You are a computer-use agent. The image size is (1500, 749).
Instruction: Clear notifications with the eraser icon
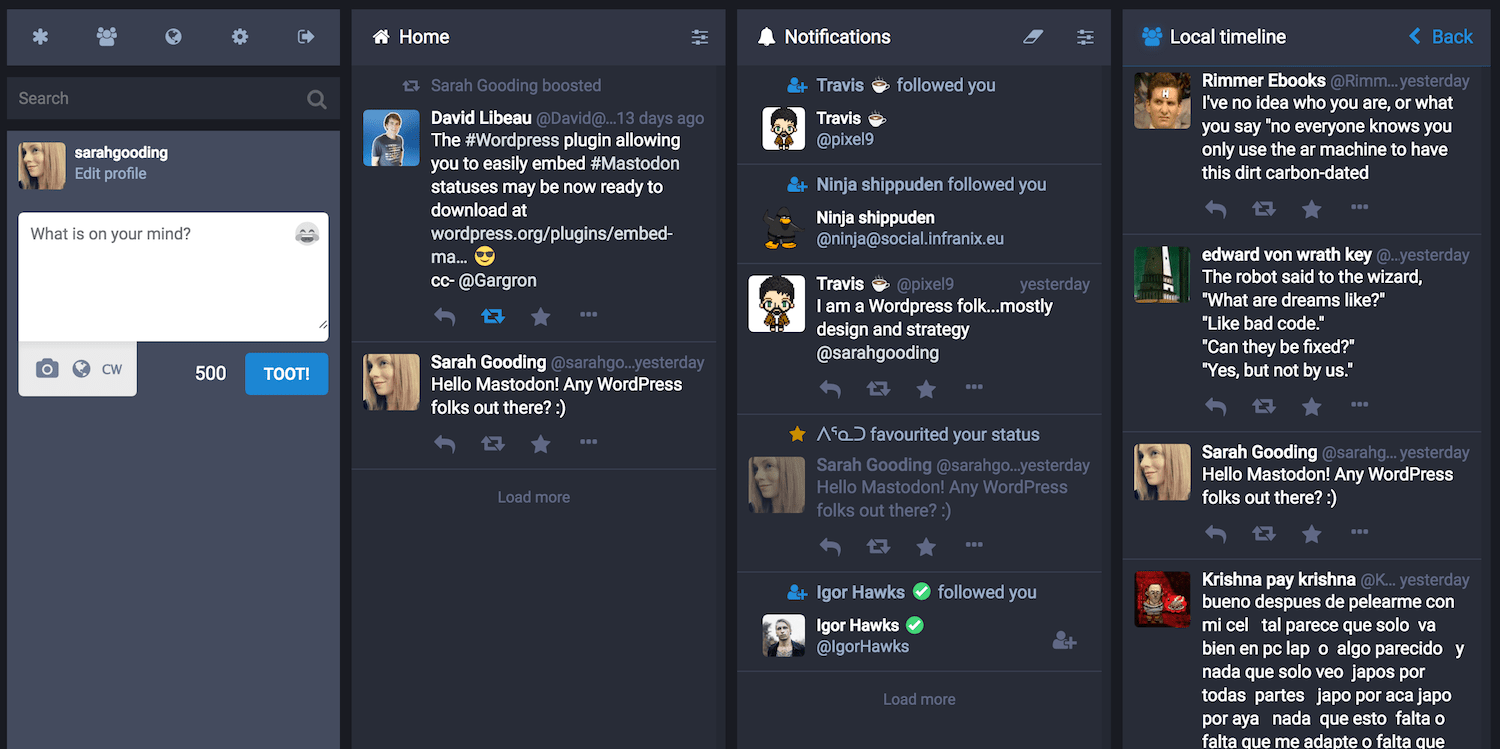click(1033, 37)
